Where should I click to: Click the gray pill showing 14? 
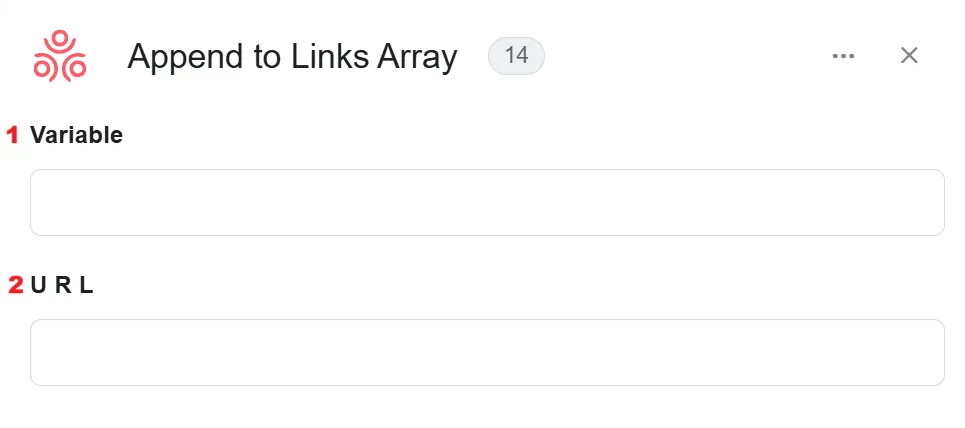(516, 56)
